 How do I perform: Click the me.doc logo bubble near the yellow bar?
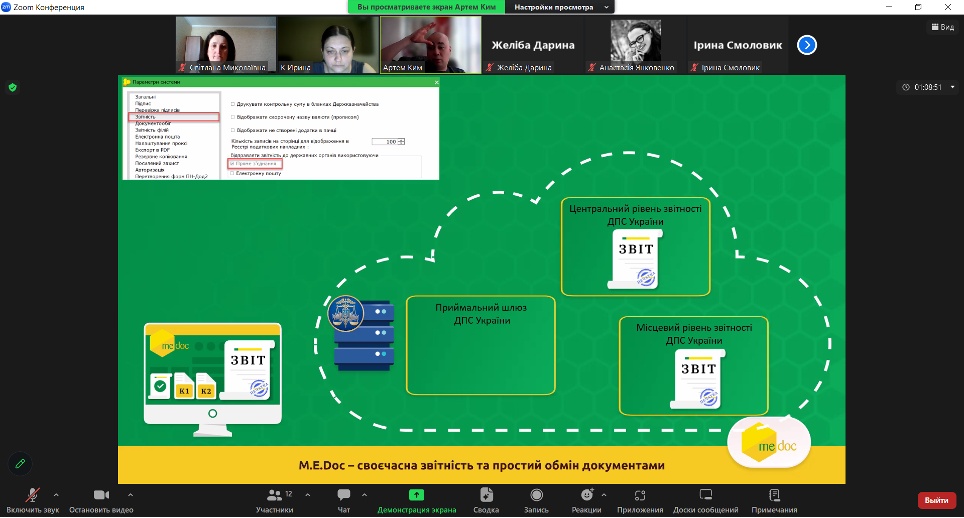769,443
